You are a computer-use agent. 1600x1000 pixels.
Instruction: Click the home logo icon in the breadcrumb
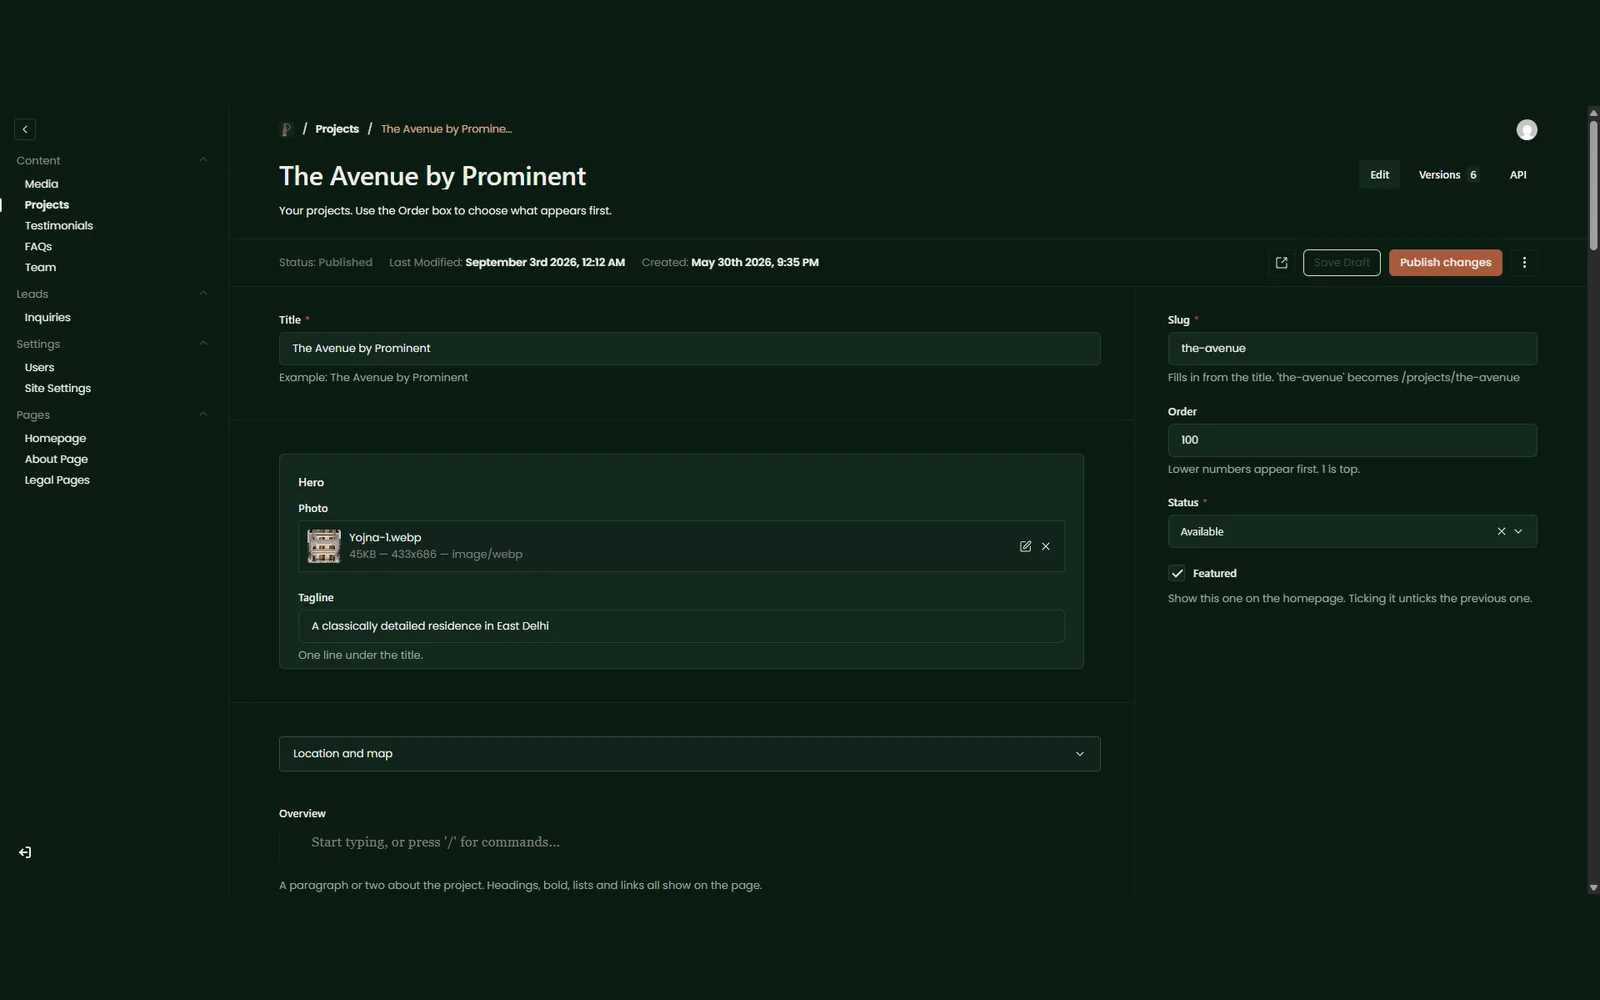(x=286, y=129)
